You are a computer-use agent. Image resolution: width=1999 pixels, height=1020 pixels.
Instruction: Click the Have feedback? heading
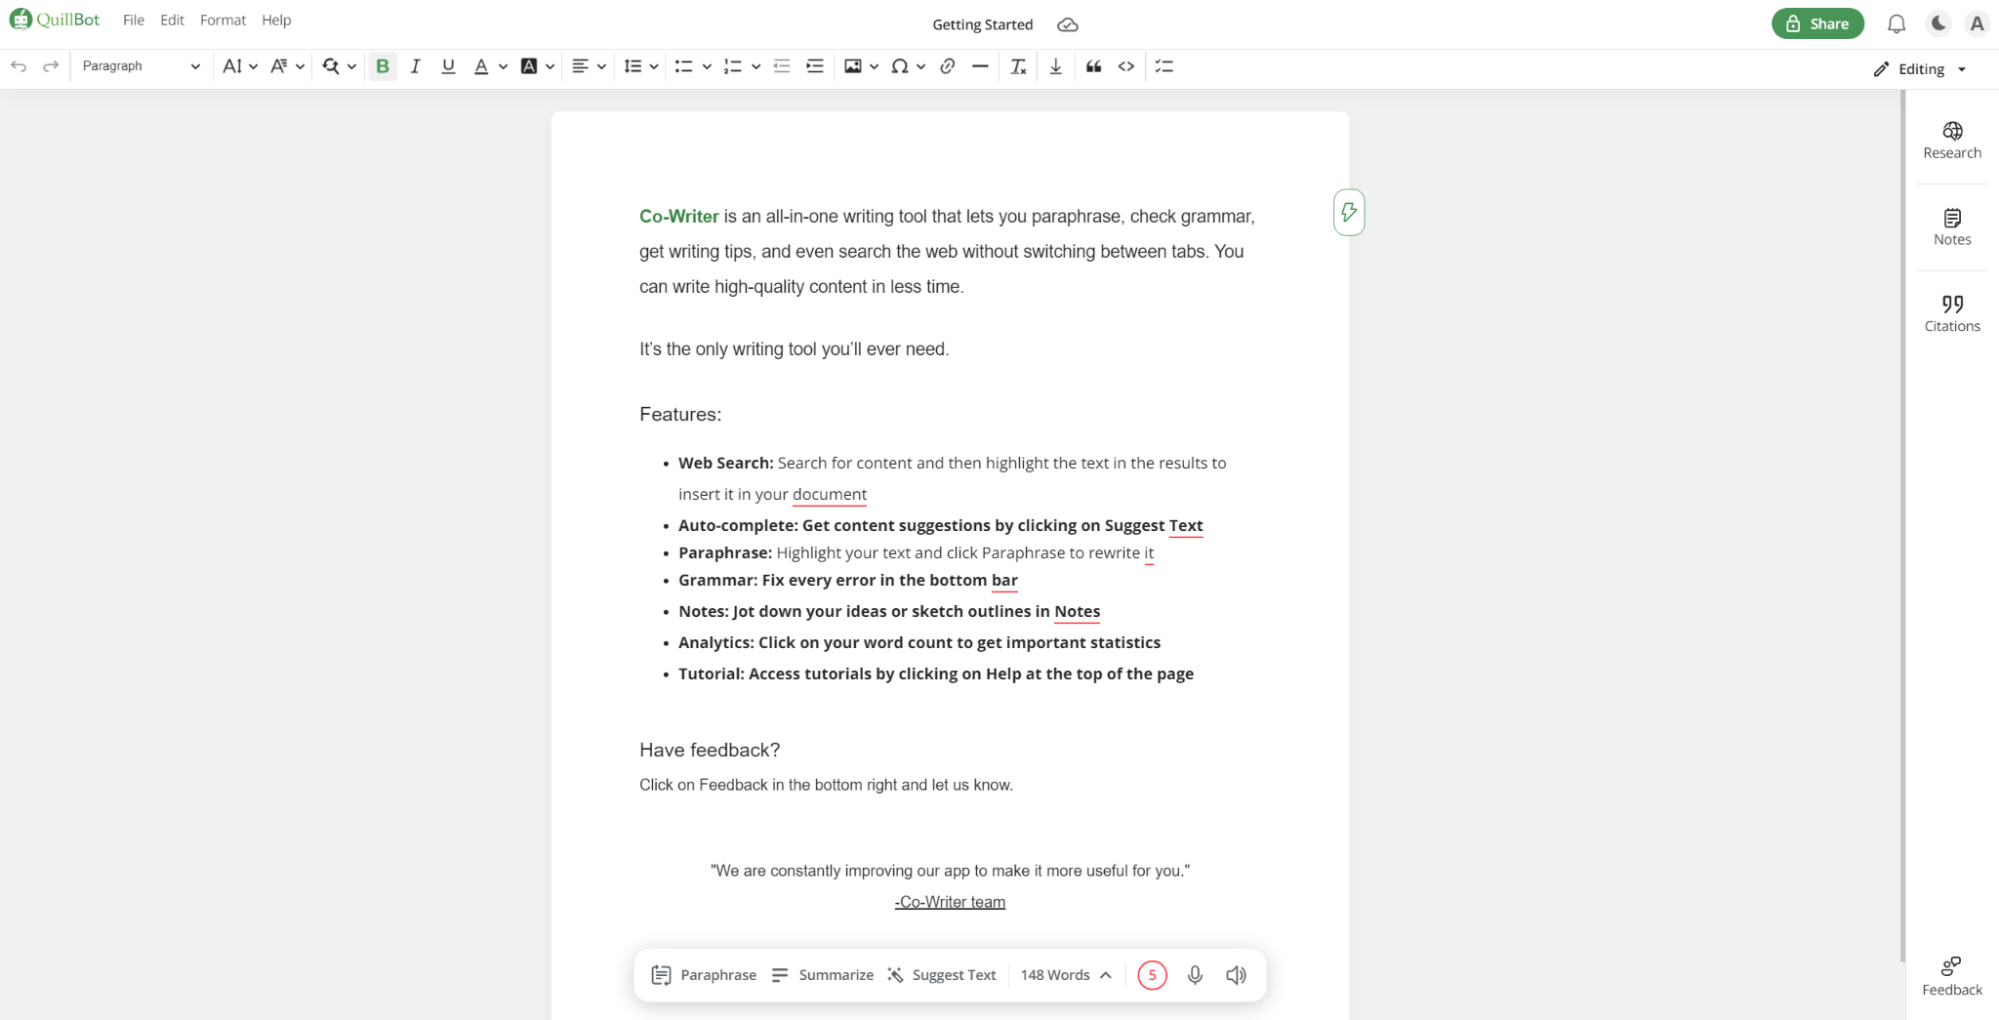pyautogui.click(x=709, y=750)
